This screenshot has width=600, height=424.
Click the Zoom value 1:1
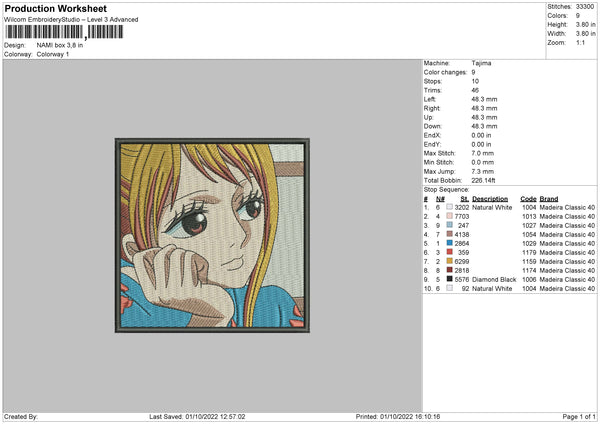pos(580,43)
